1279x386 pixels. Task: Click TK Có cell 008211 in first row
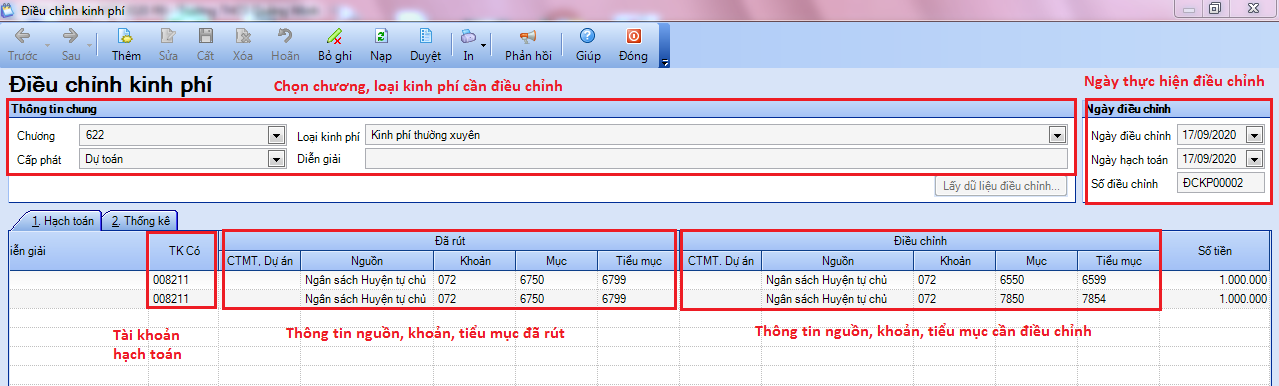(x=184, y=280)
